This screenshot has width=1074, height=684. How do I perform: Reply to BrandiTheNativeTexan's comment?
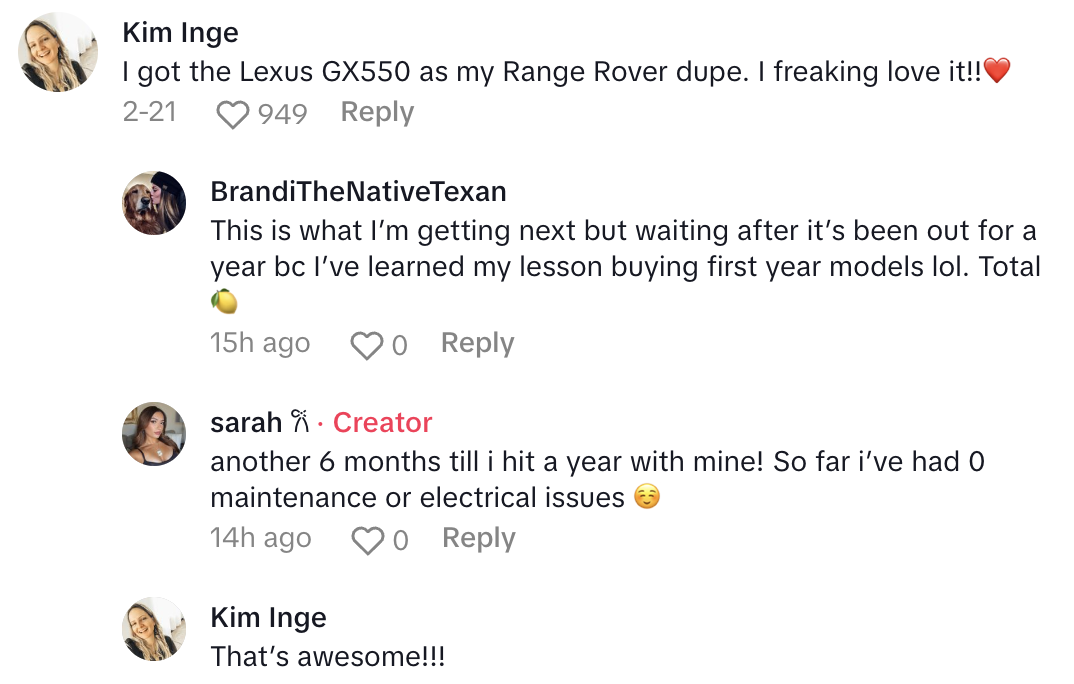[x=477, y=343]
